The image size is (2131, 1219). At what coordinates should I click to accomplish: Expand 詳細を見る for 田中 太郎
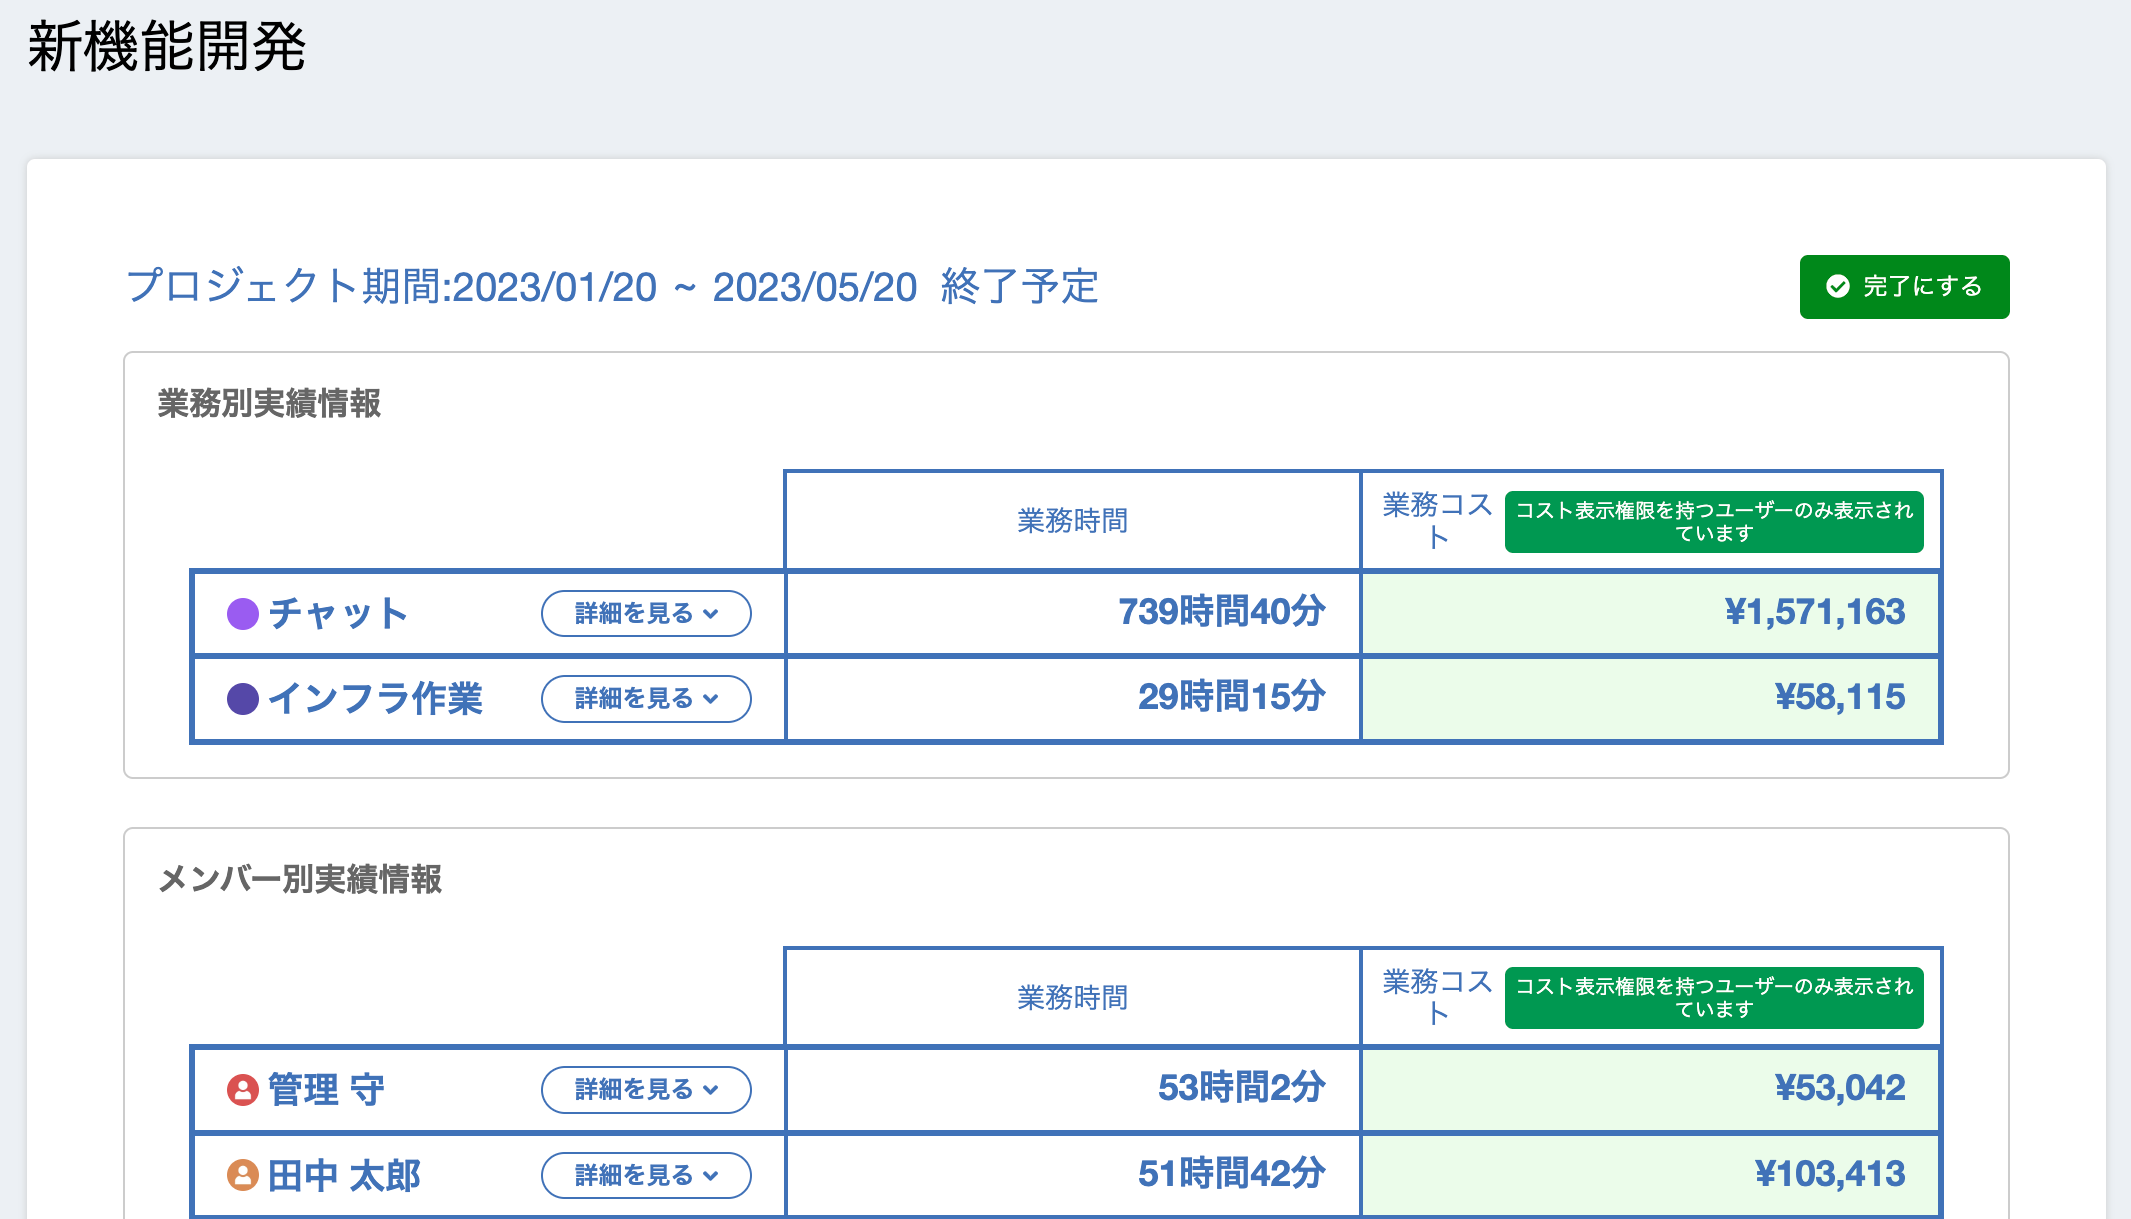pos(646,1175)
